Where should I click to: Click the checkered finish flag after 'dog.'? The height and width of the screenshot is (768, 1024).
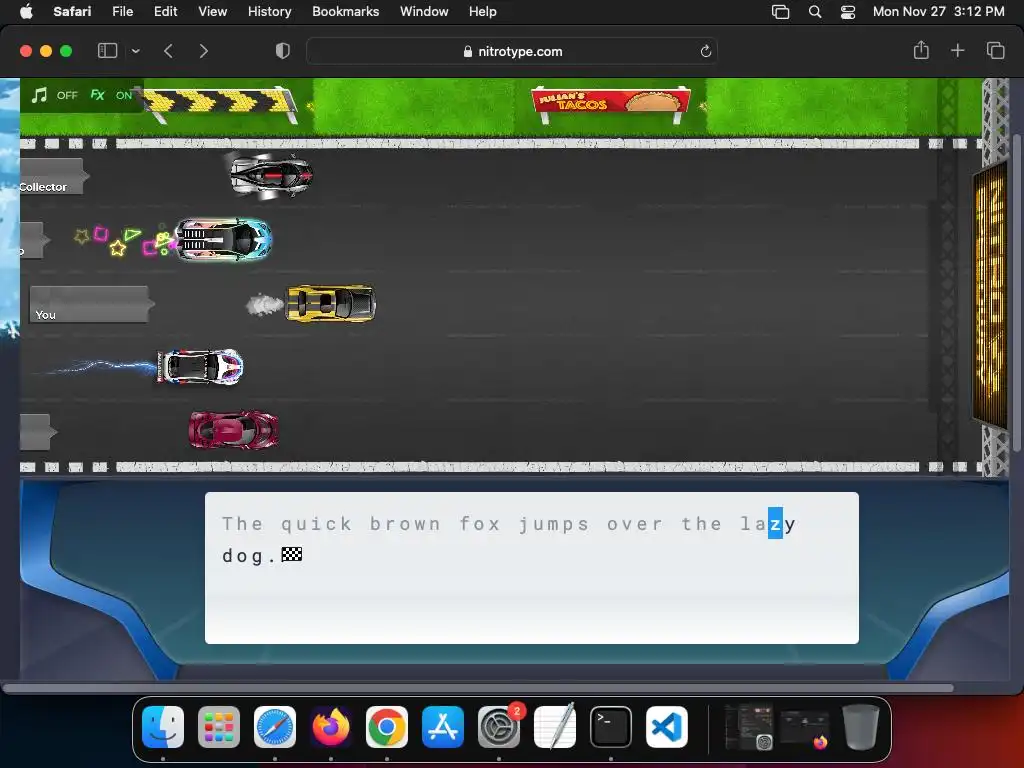(291, 554)
